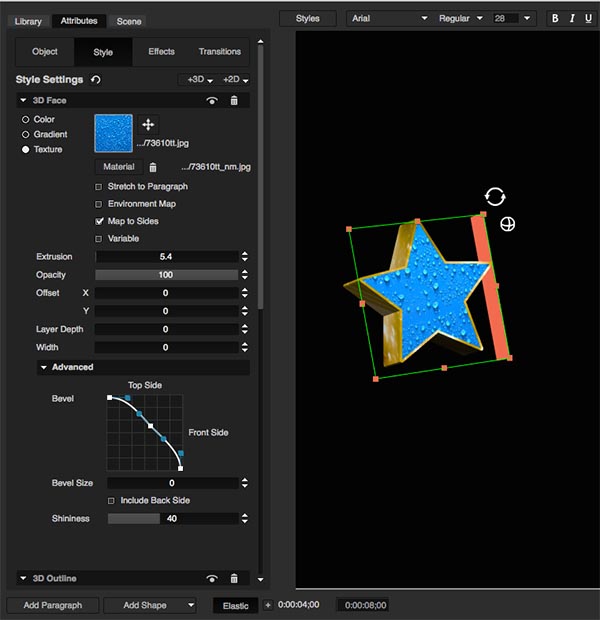Click the rotate handle above the star
This screenshot has height=620, width=600.
click(494, 196)
